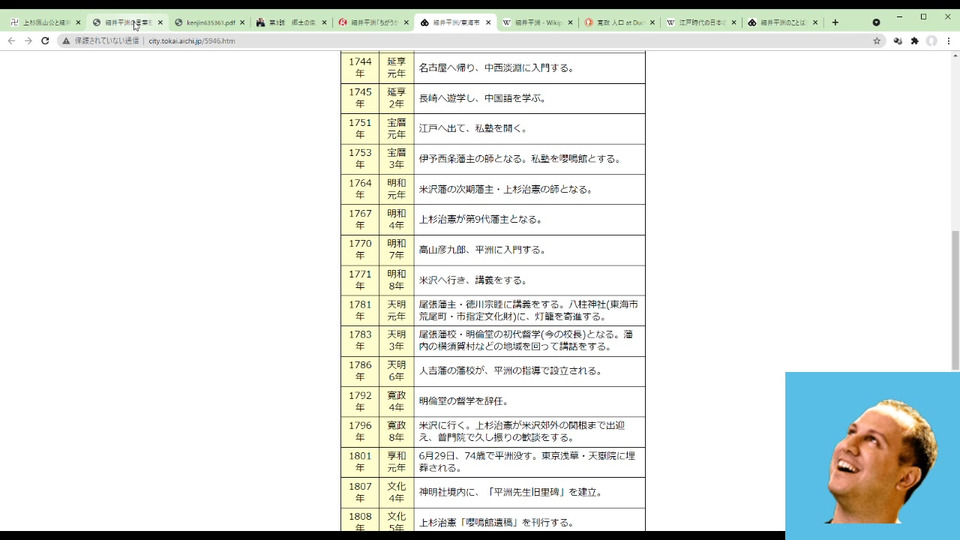Close the kenjin635361.pdf tab
The width and height of the screenshot is (960, 540).
coord(242,23)
